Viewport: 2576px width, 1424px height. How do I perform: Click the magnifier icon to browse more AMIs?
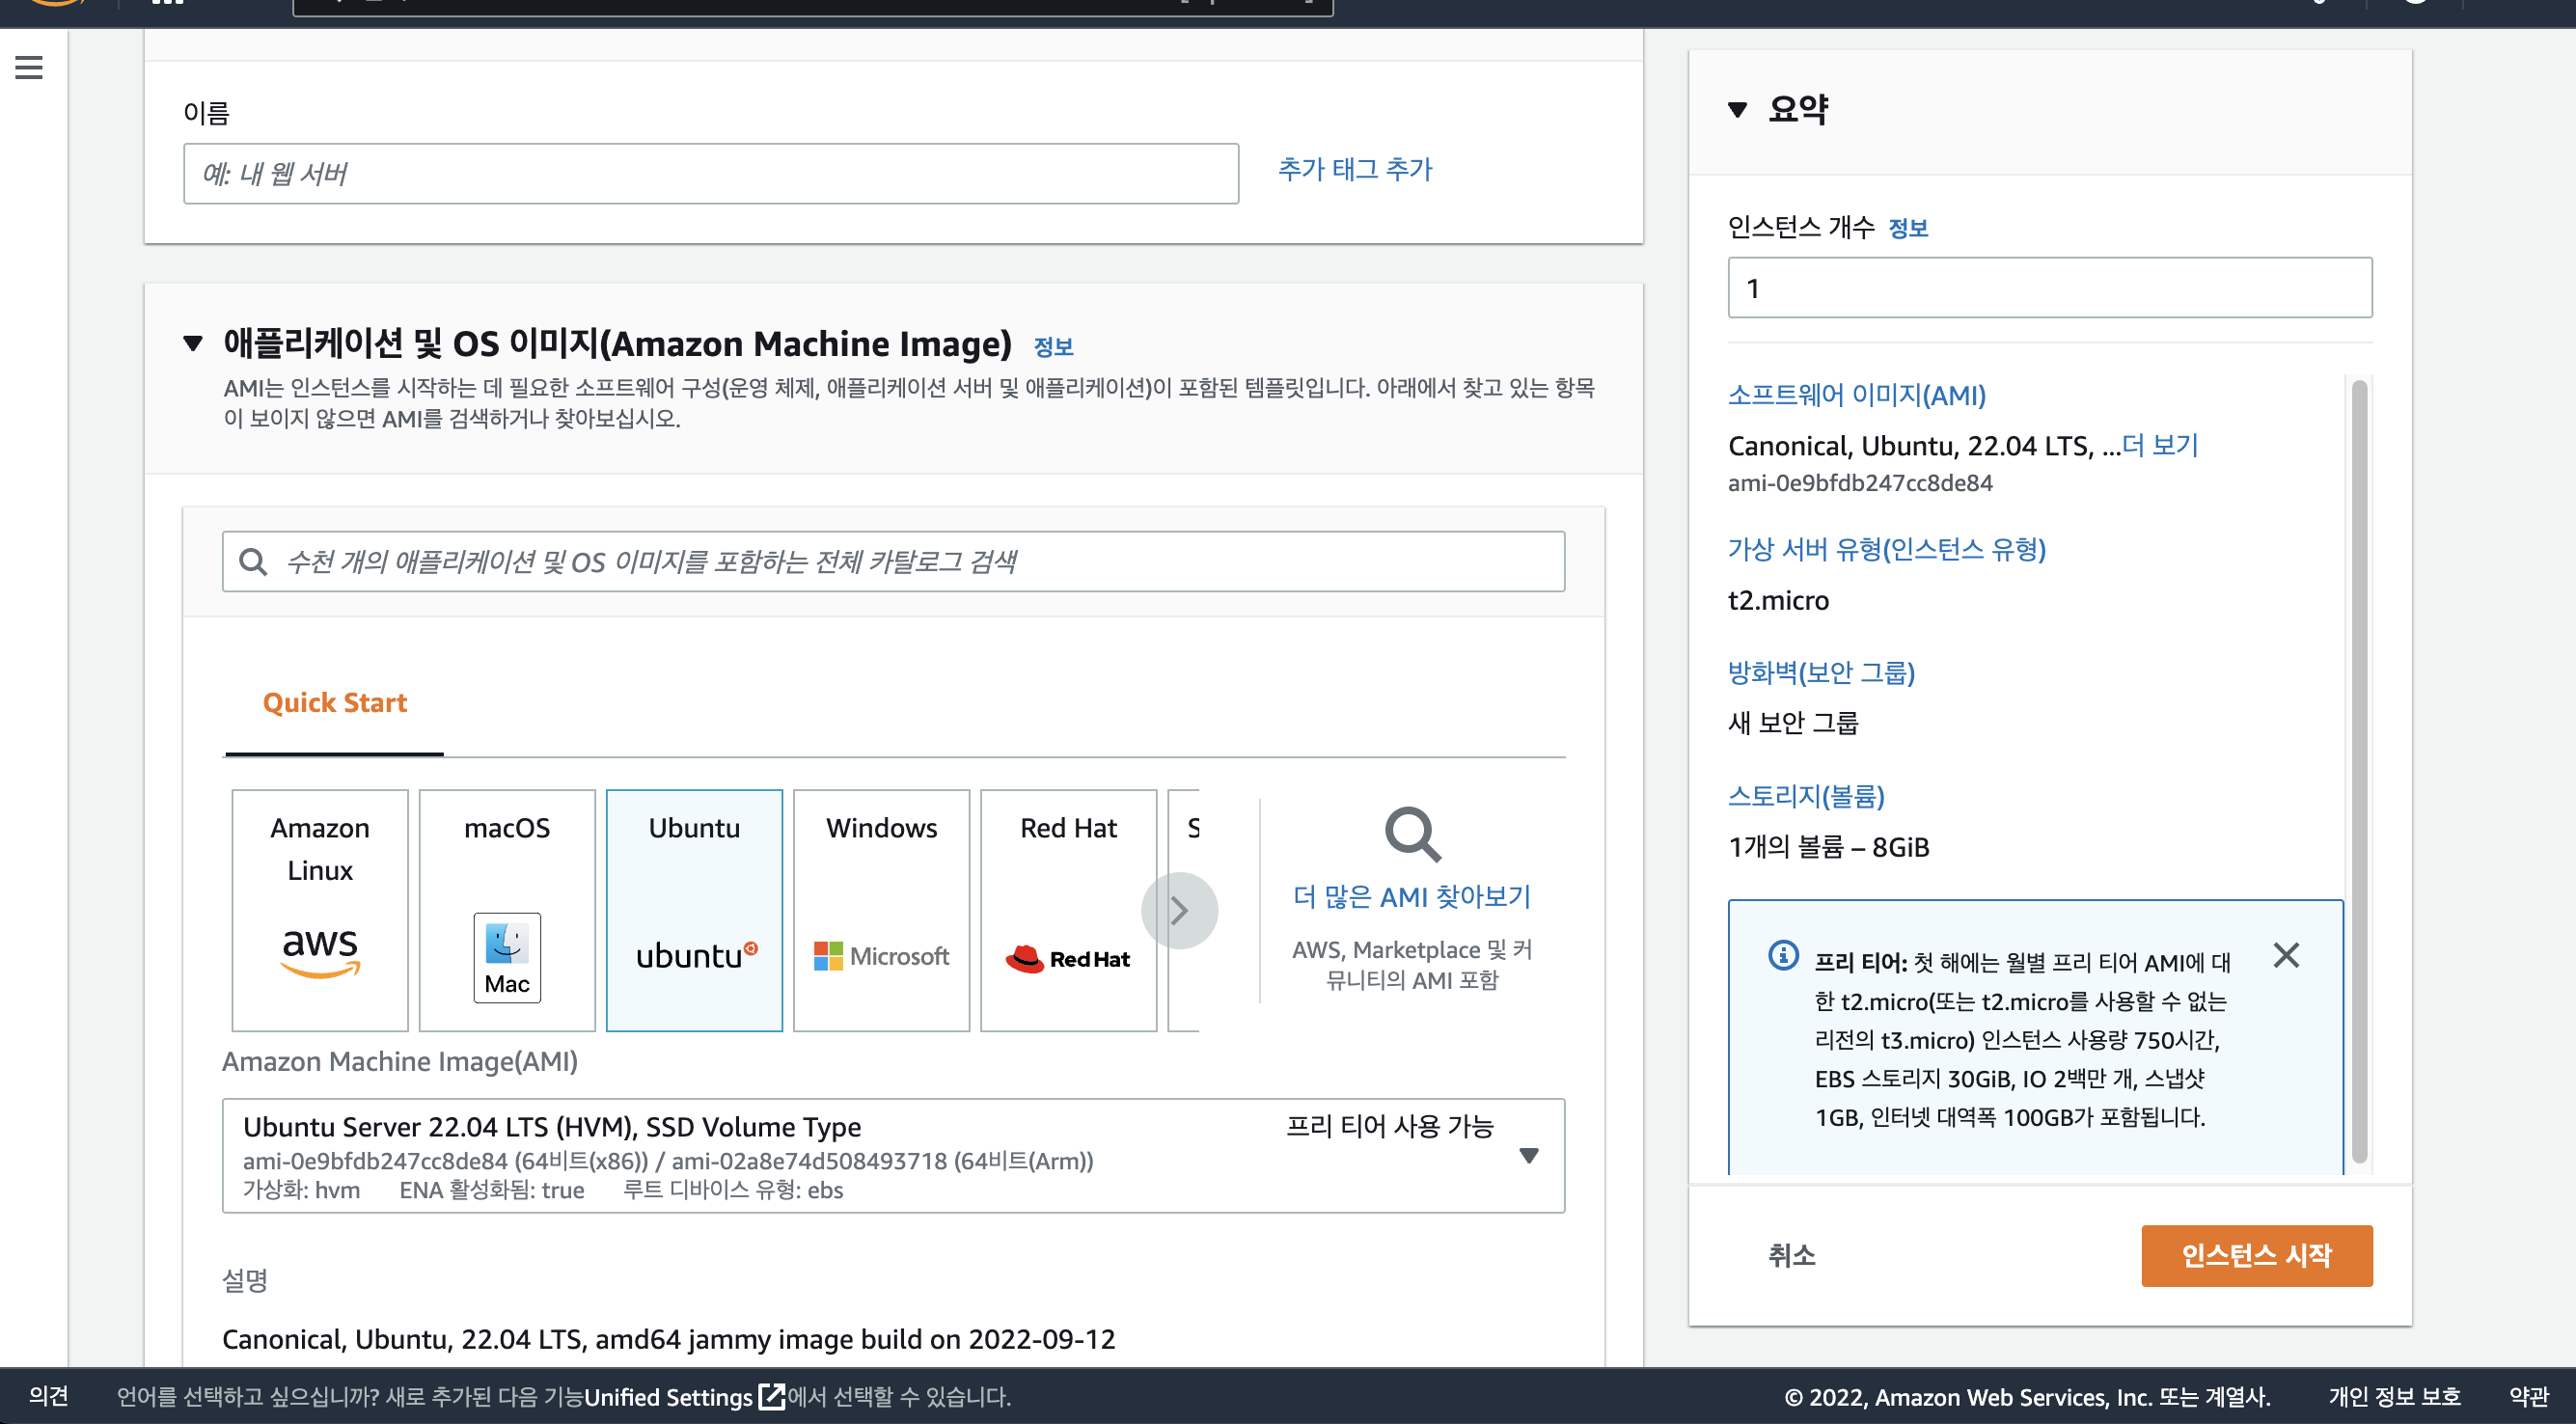pos(1412,834)
